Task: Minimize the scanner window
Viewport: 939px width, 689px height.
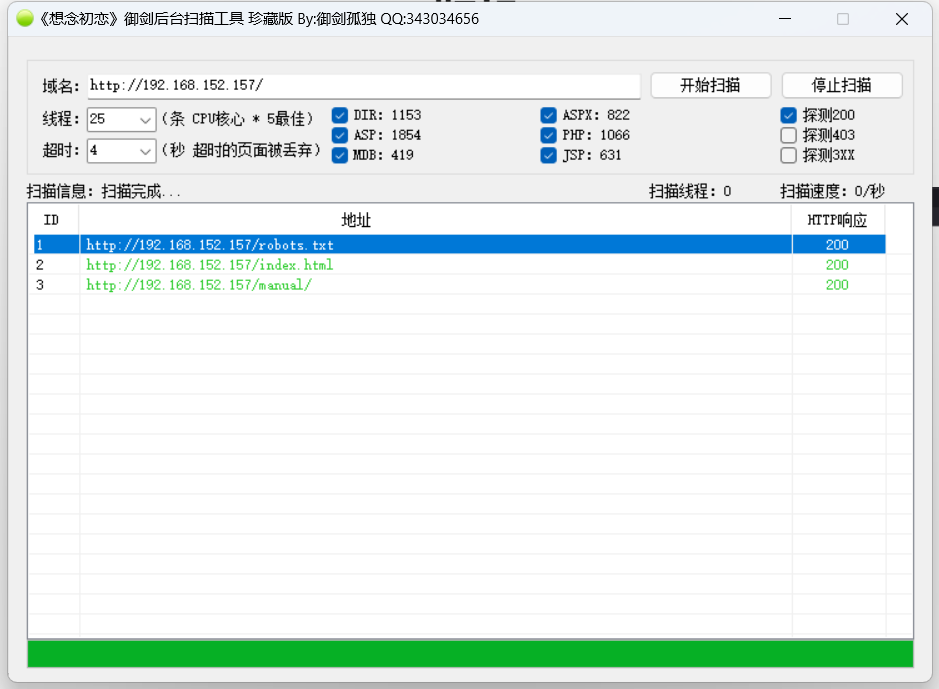Action: click(x=785, y=19)
